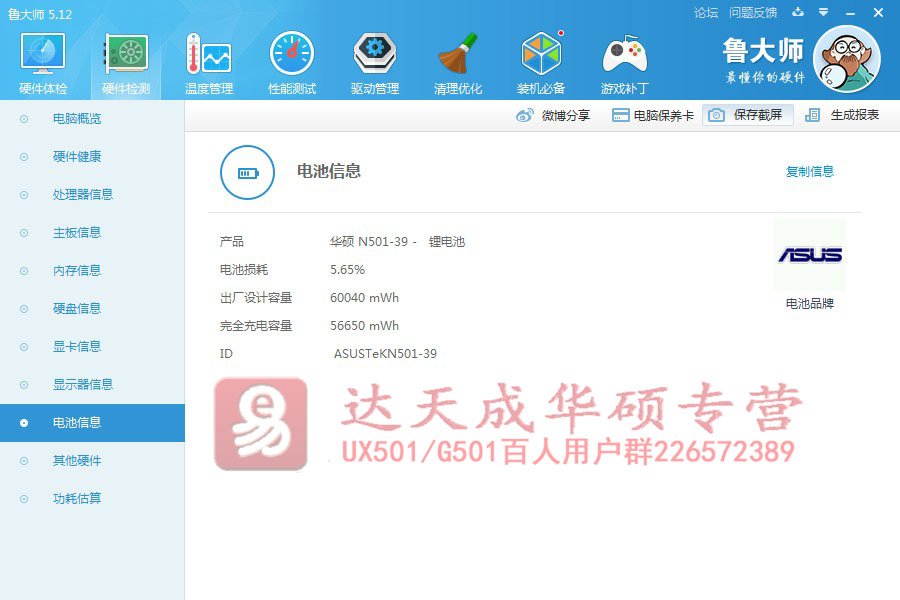Click the battery icon beside 电池信息

click(247, 172)
